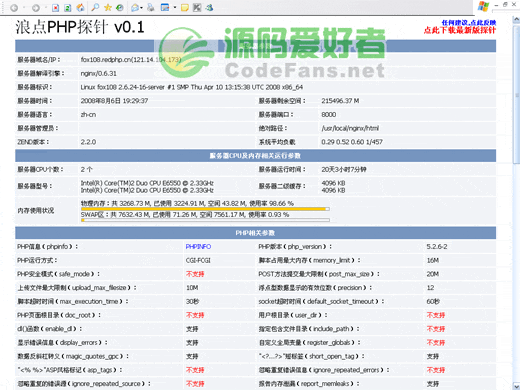Open the Home page icon
This screenshot has width=520, height=390.
pos(80,8)
